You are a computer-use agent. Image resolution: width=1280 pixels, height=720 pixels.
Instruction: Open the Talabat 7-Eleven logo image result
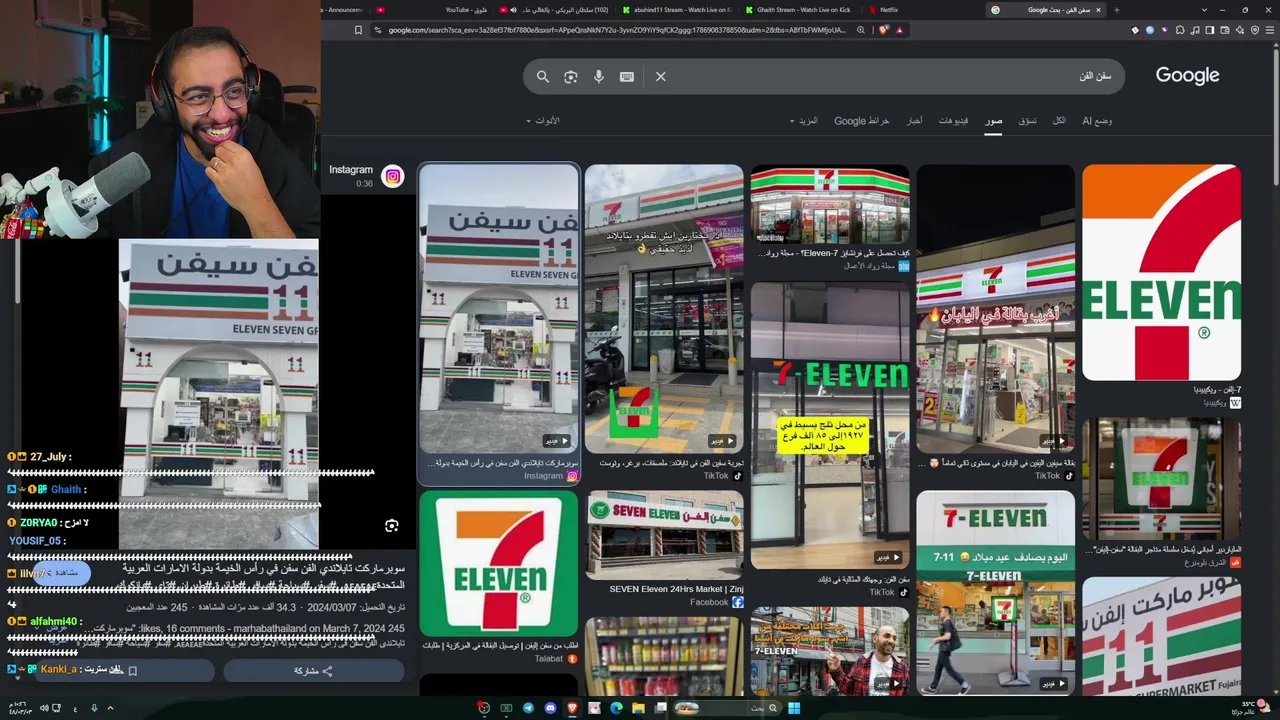click(498, 563)
